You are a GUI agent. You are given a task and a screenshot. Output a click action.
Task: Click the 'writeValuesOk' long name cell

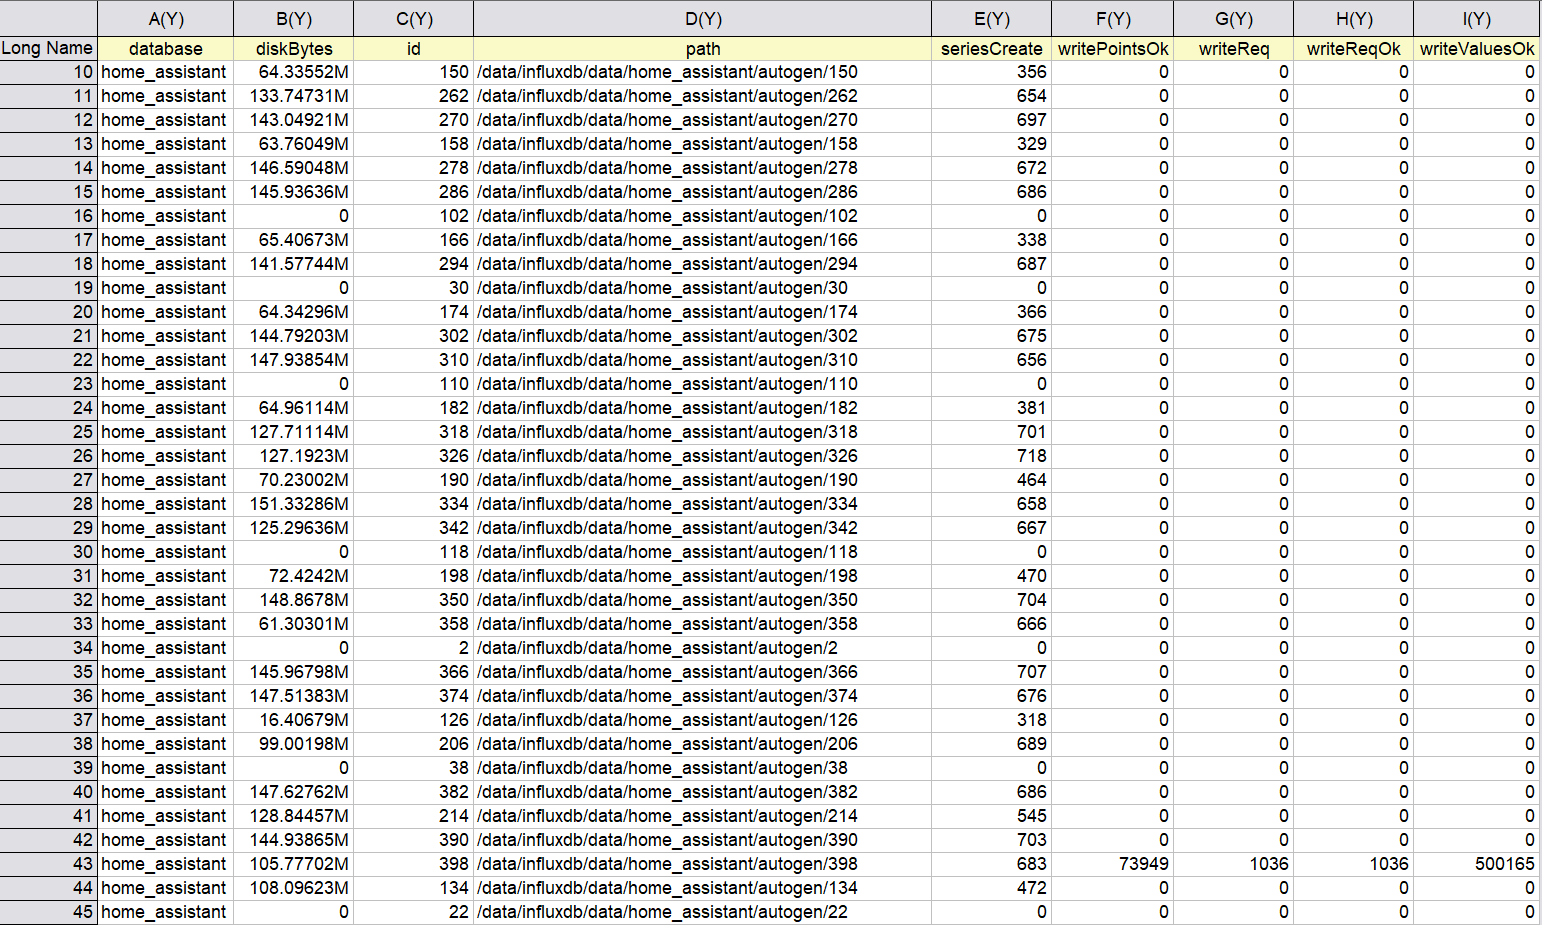[x=1476, y=49]
